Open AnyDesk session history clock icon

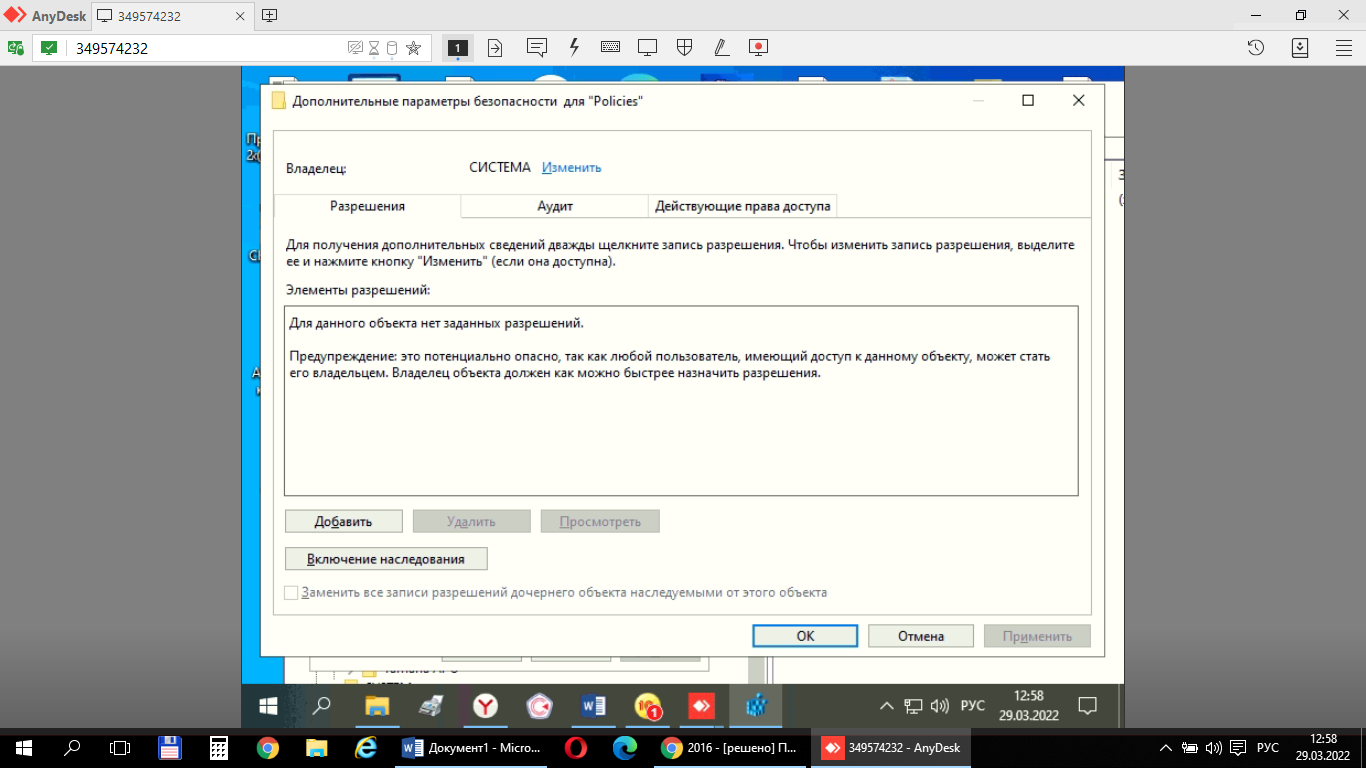point(1256,47)
